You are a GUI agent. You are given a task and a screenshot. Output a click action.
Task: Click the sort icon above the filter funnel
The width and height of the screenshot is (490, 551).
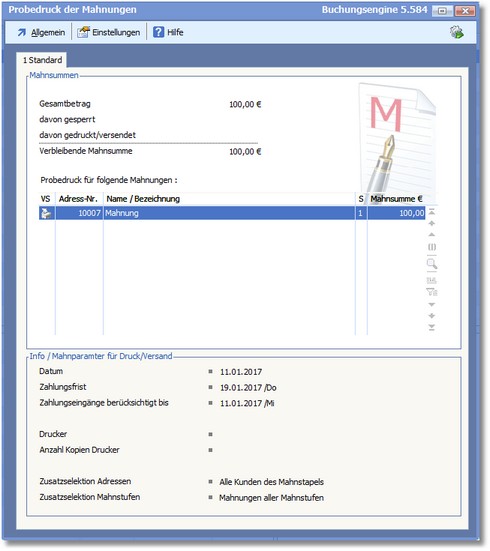click(432, 280)
